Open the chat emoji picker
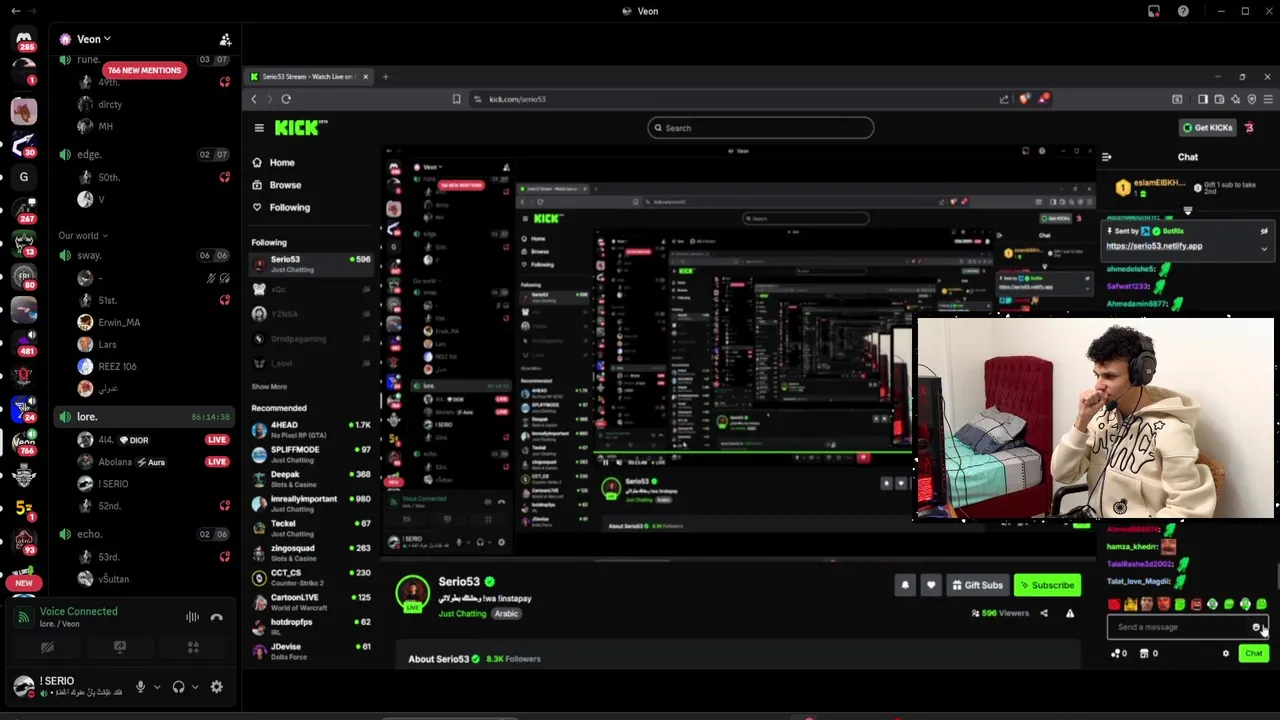Viewport: 1280px width, 720px height. tap(1257, 627)
